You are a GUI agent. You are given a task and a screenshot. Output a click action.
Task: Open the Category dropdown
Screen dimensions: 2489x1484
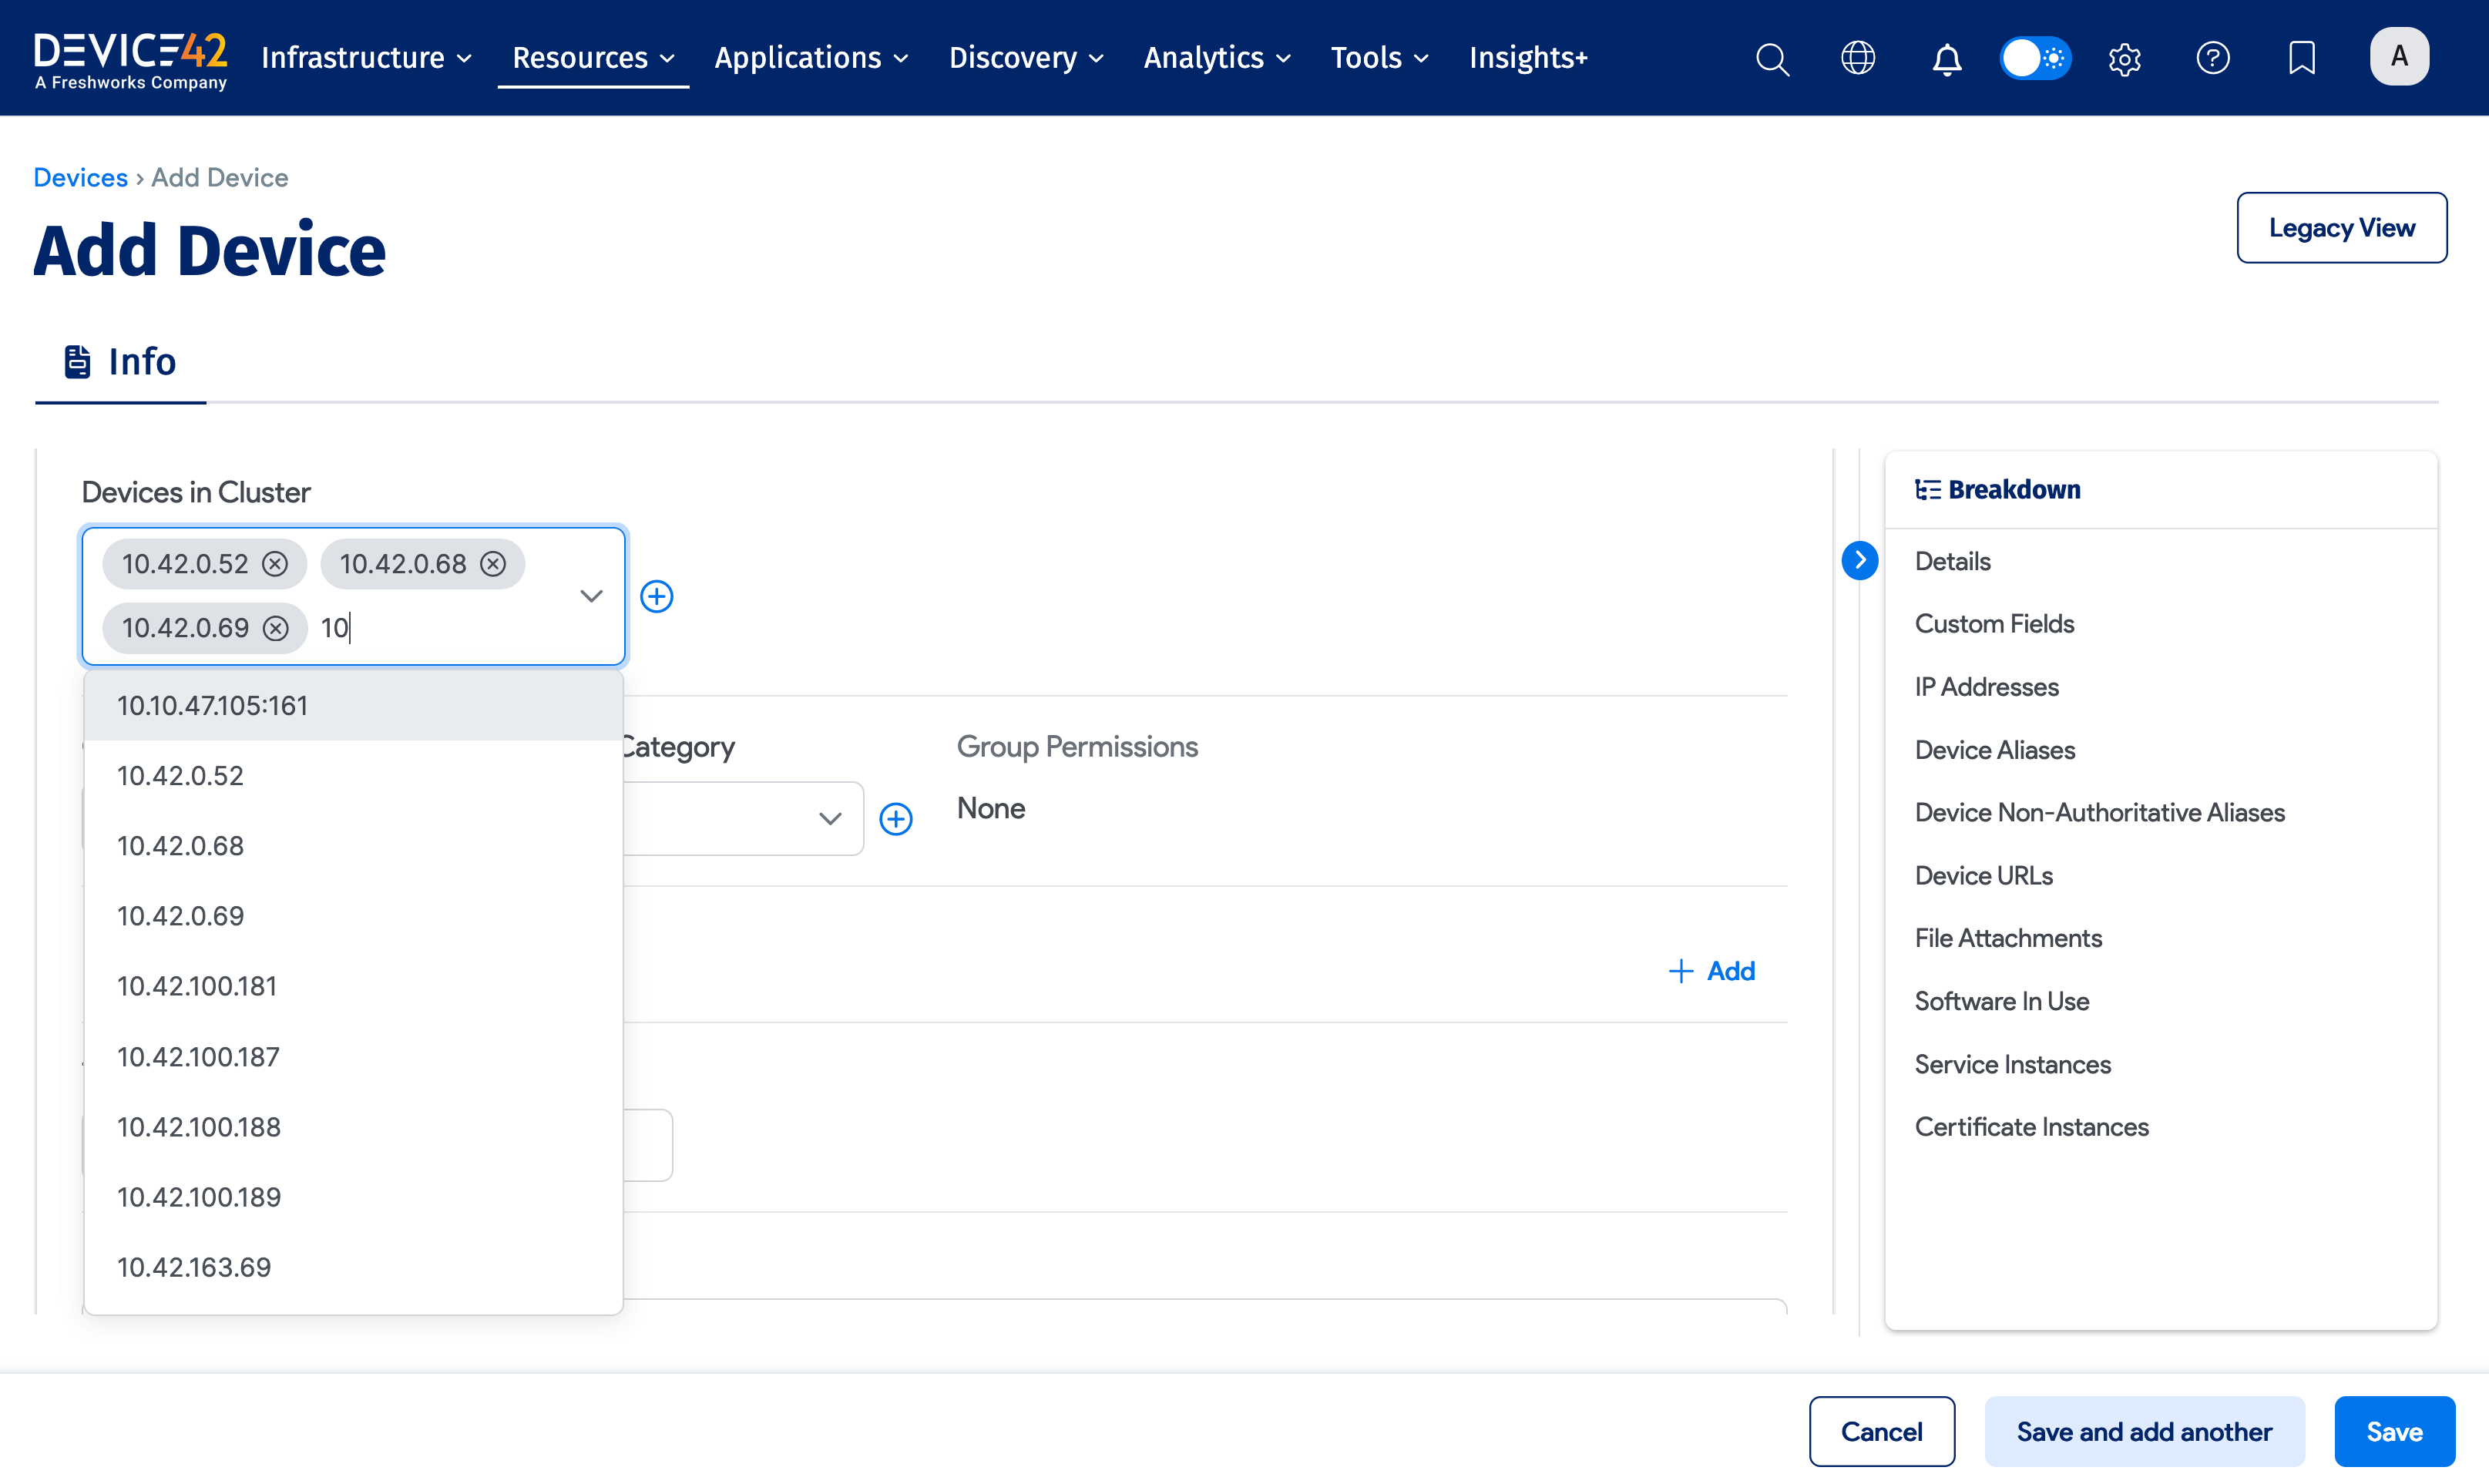click(830, 818)
